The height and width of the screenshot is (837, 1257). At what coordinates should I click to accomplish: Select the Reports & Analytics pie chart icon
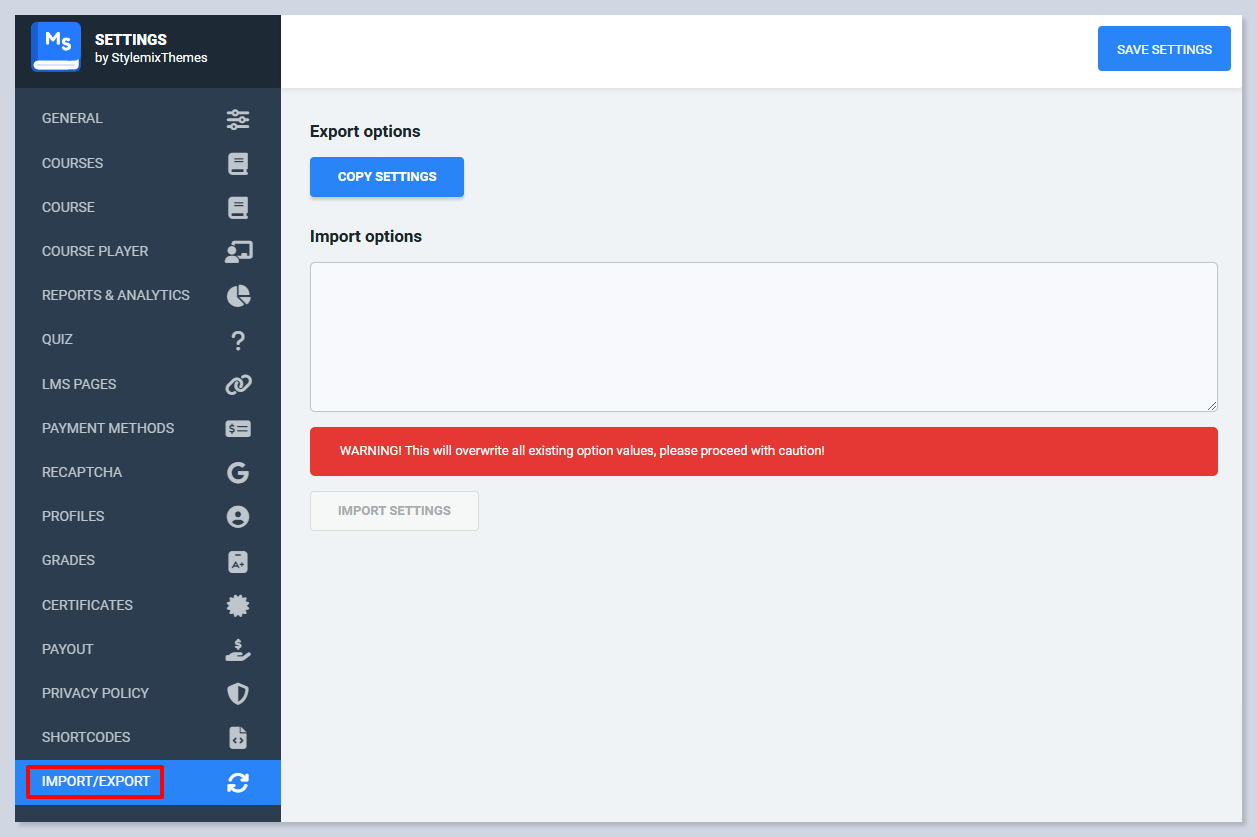[x=238, y=296]
